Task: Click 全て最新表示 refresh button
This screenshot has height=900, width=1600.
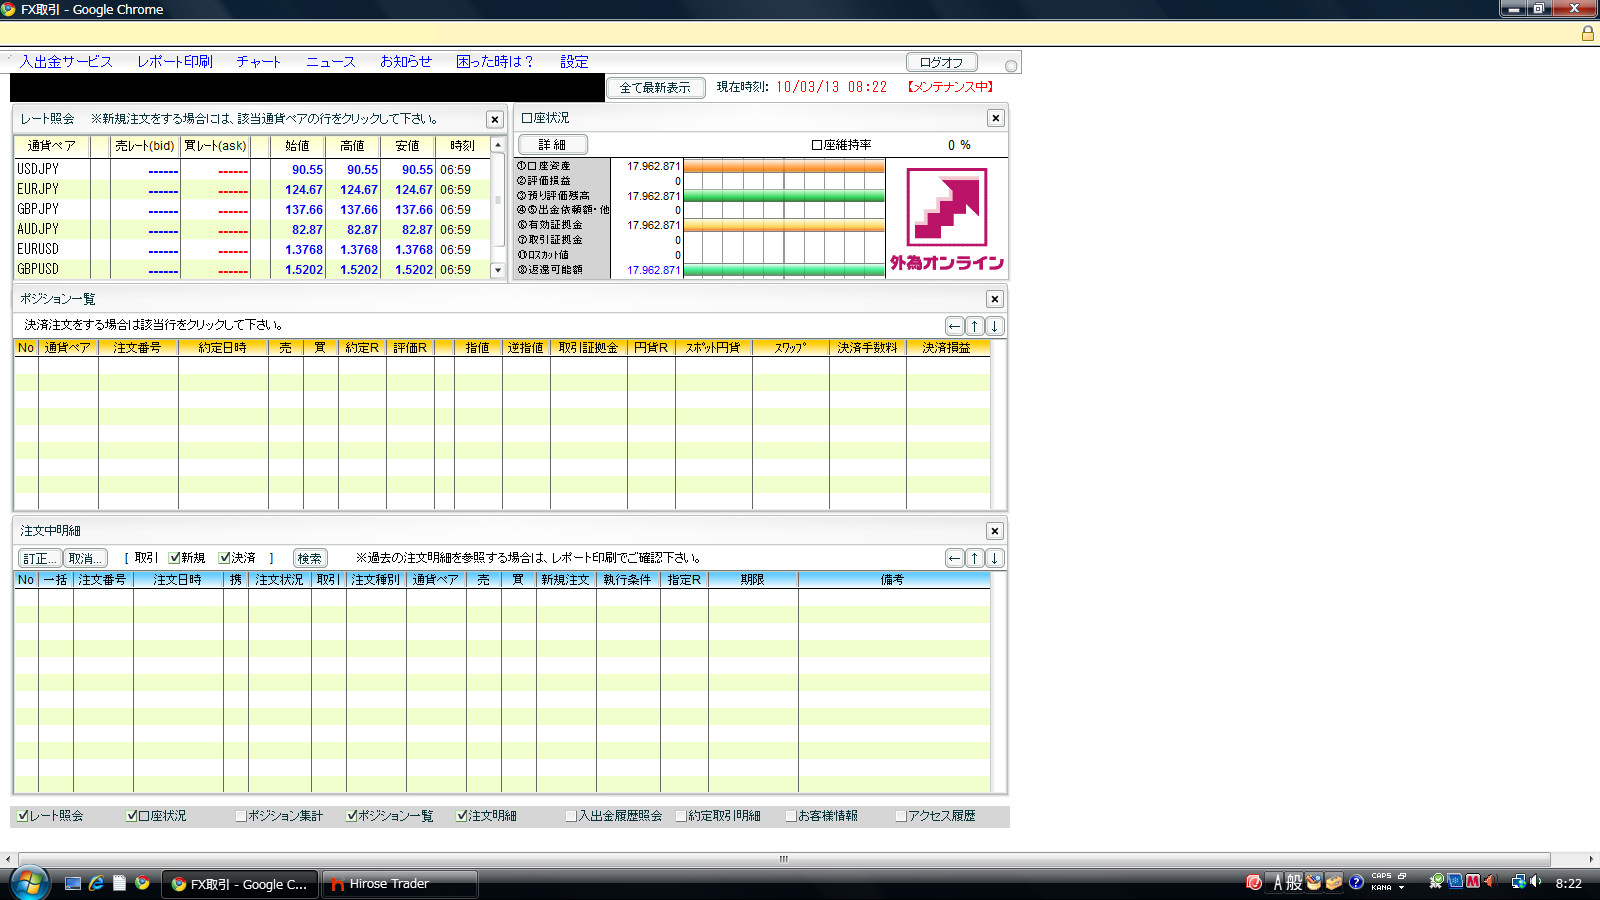Action: tap(655, 88)
